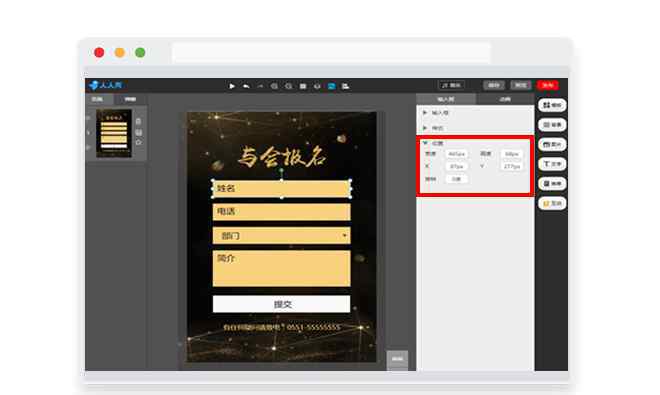Viewport: 660px width, 395px height.
Task: Click the white 提交 button on the canvas
Action: pos(282,304)
